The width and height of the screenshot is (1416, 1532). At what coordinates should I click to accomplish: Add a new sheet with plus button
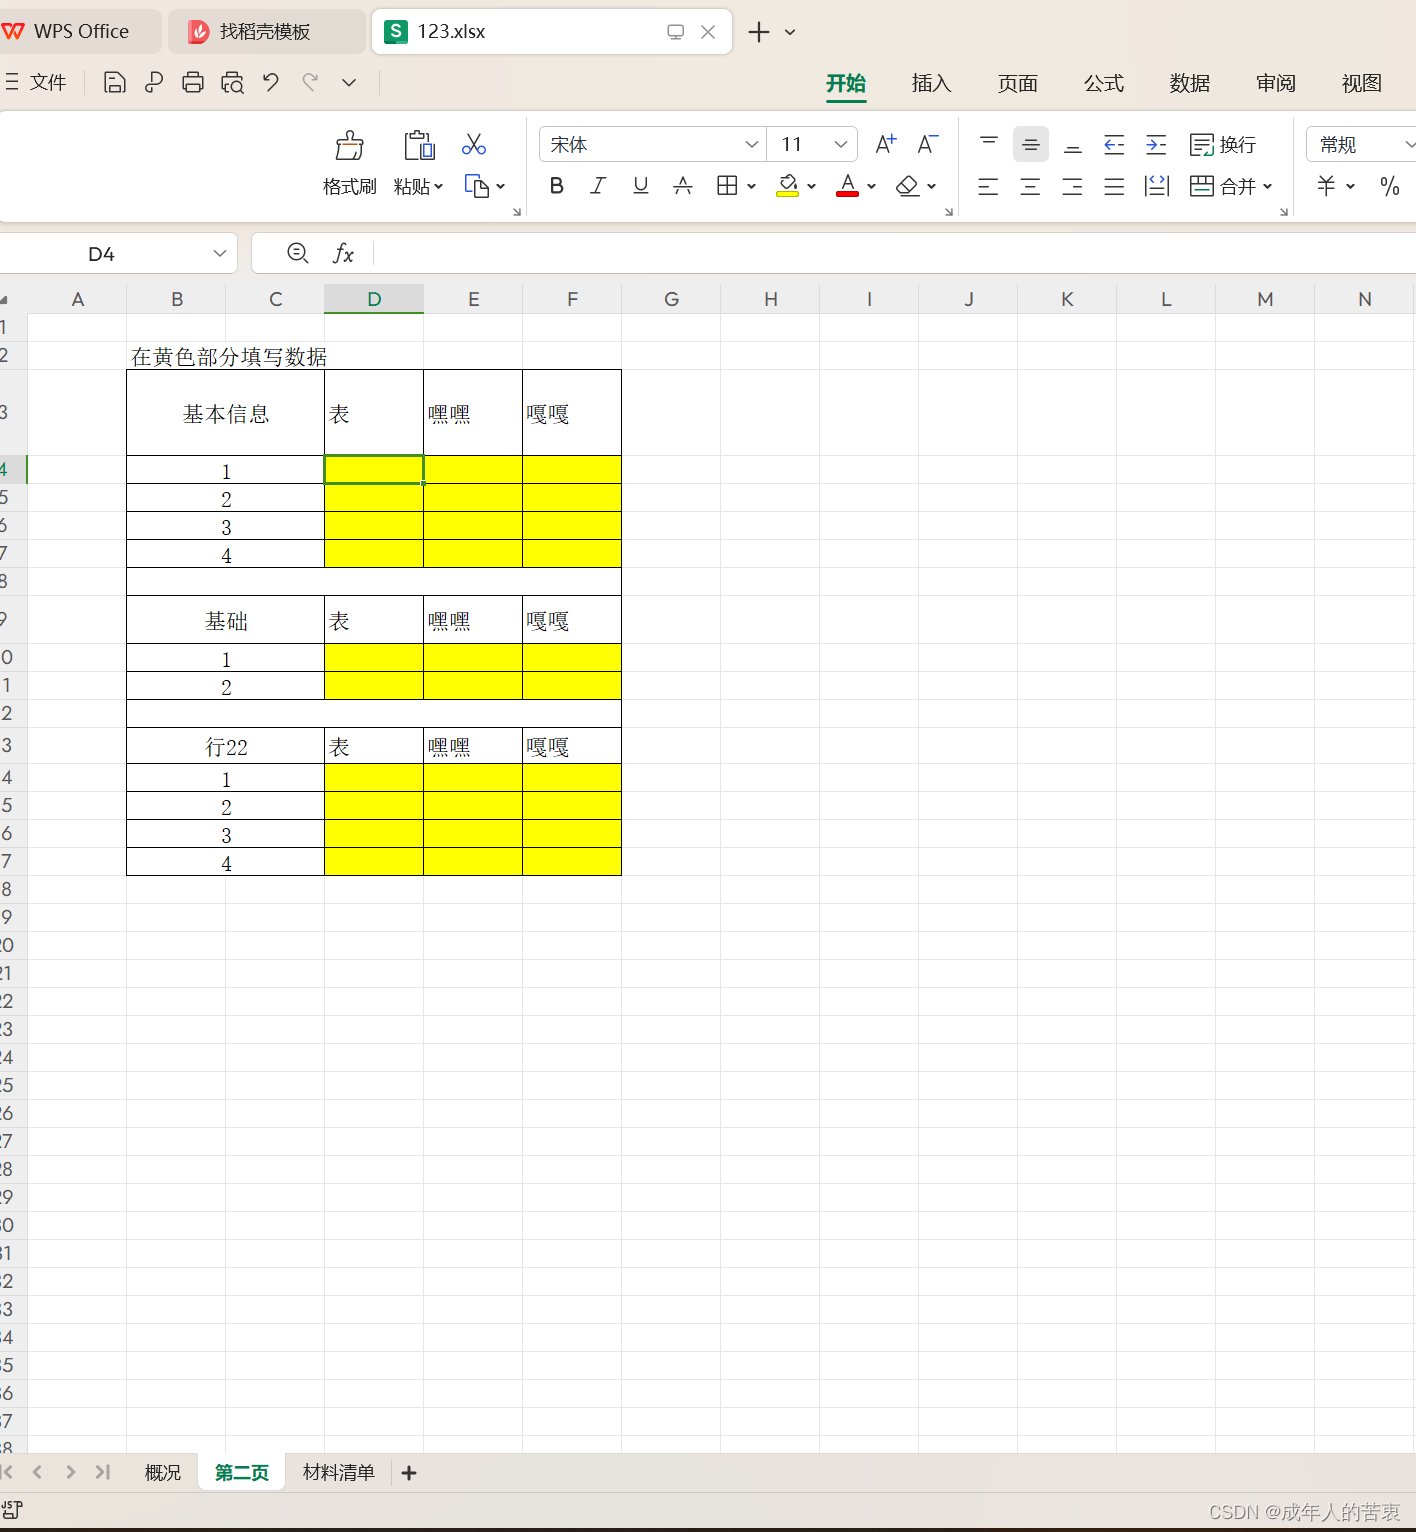409,1472
